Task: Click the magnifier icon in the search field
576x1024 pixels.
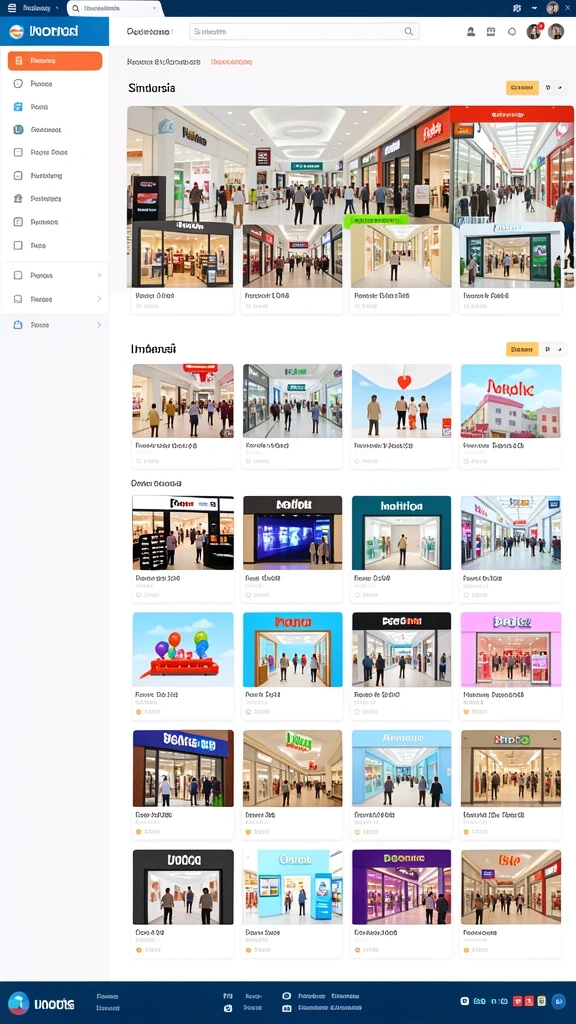Action: (409, 31)
